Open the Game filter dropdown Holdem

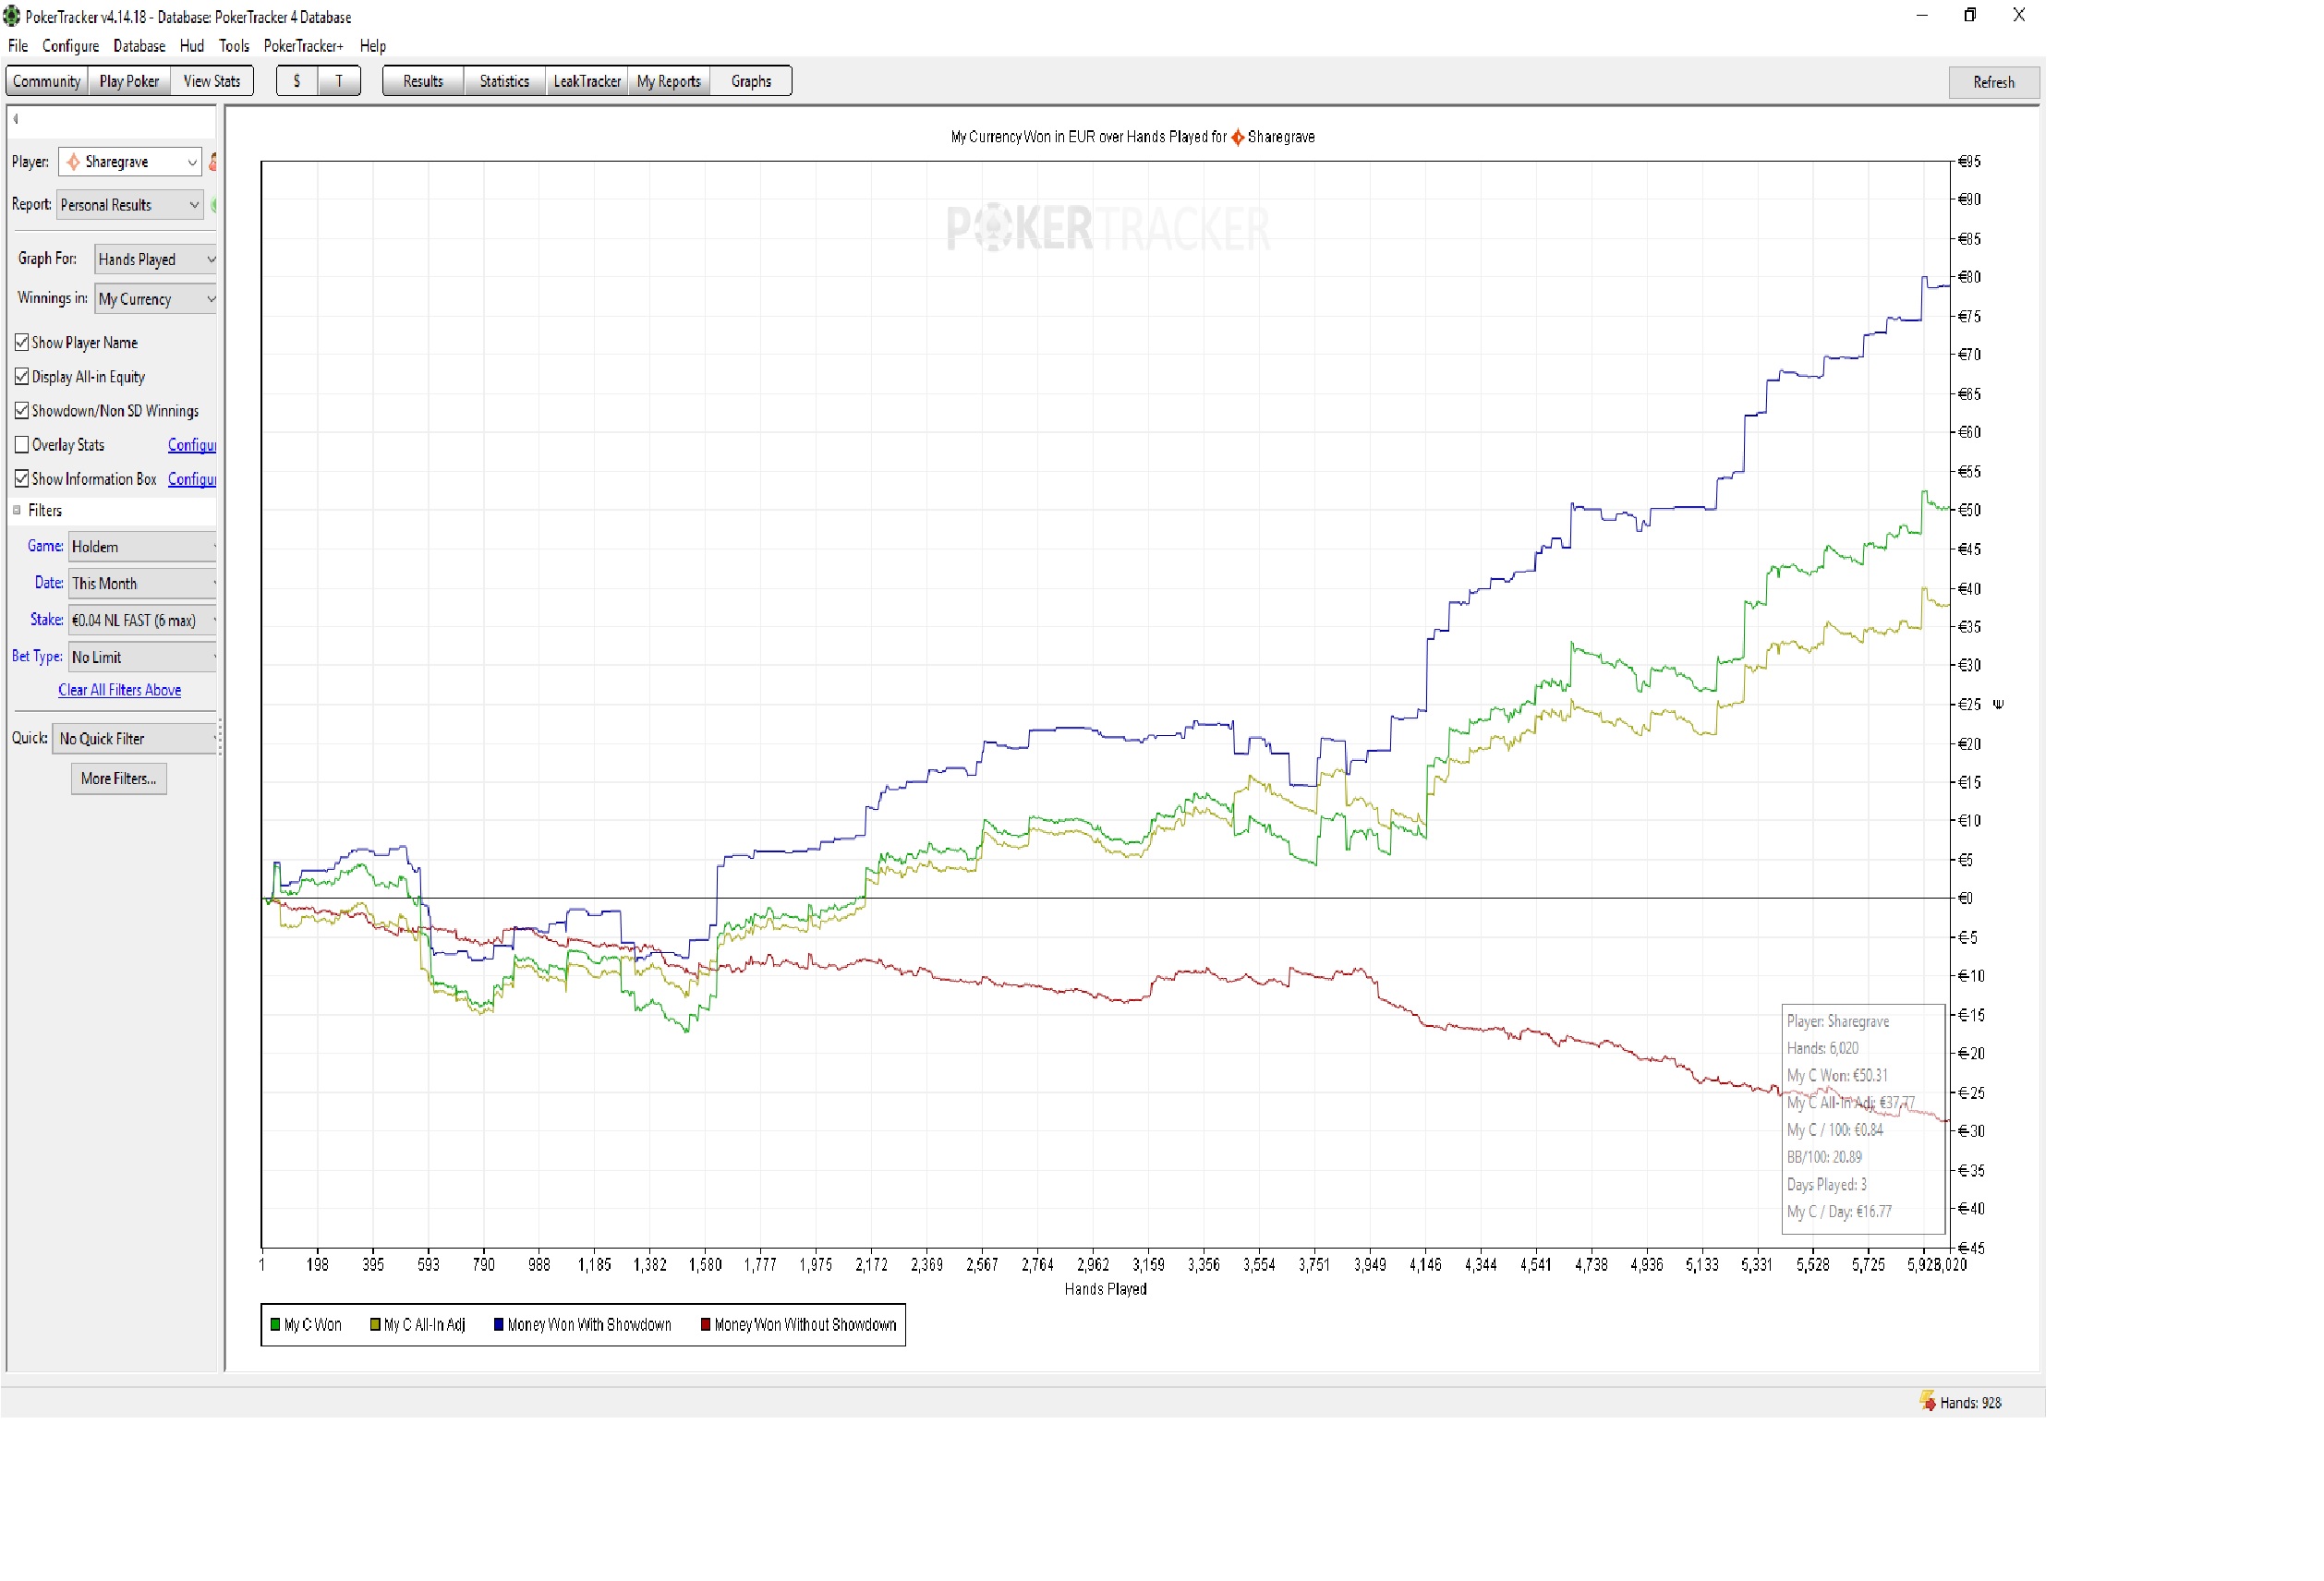point(143,547)
